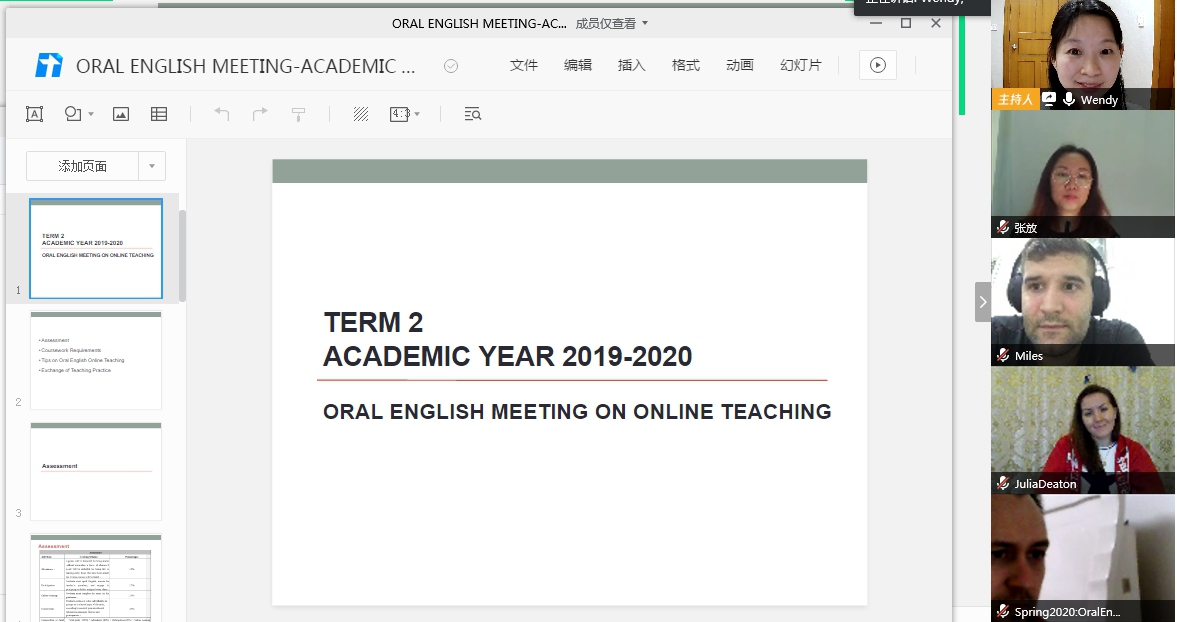Collapse the video panel with side arrow
Viewport: 1177px width, 622px height.
point(983,301)
